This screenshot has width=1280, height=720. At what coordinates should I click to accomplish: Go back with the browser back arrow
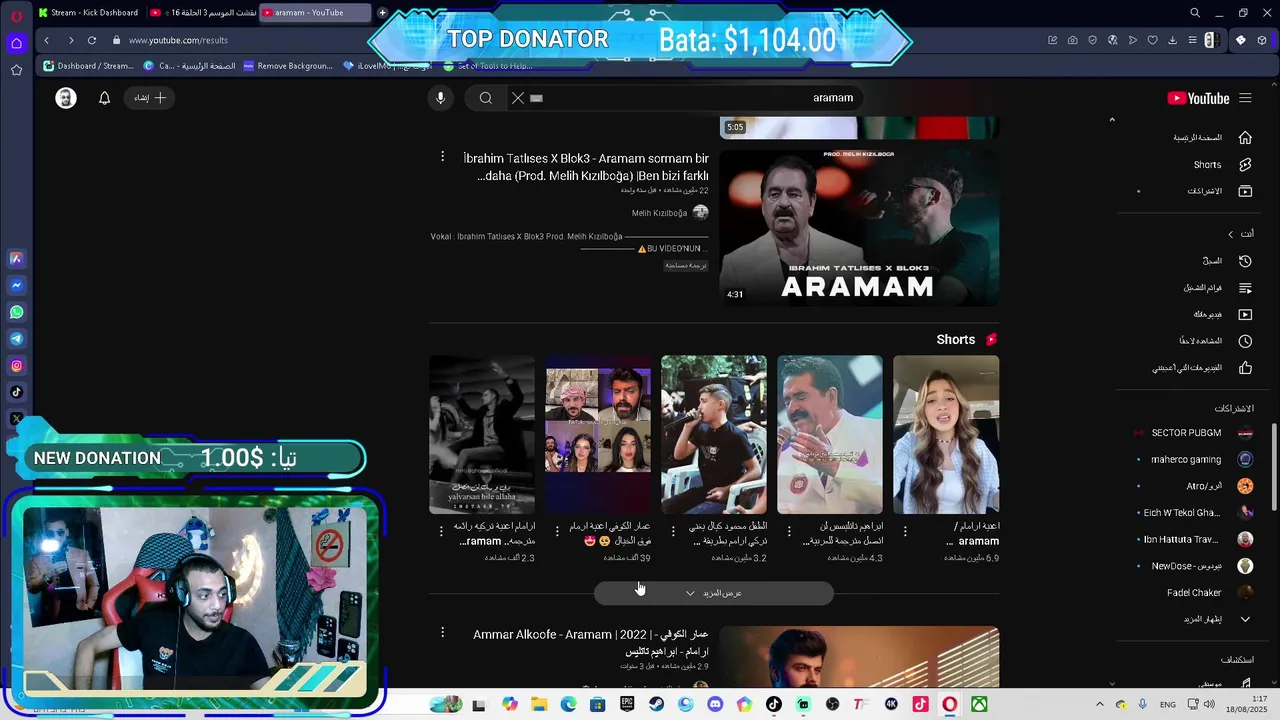pos(46,40)
